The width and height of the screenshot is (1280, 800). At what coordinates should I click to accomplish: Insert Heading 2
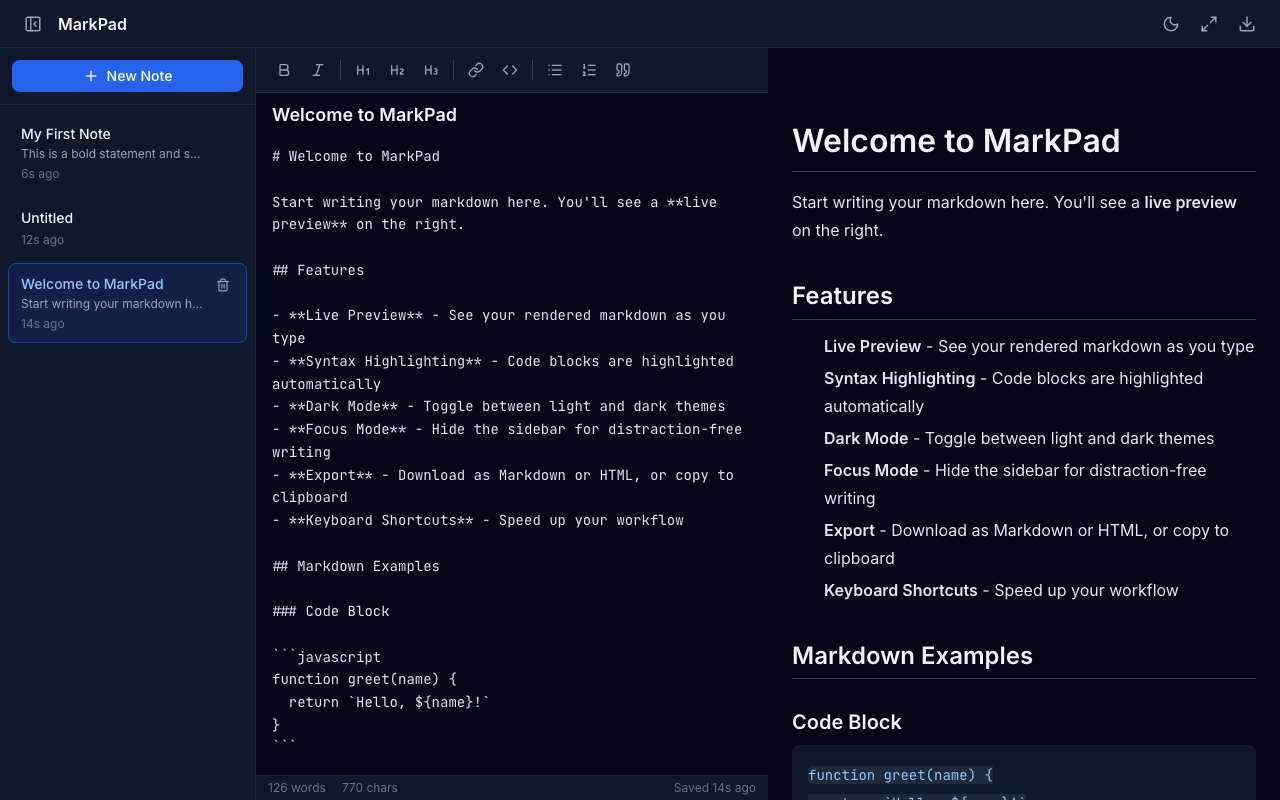397,70
